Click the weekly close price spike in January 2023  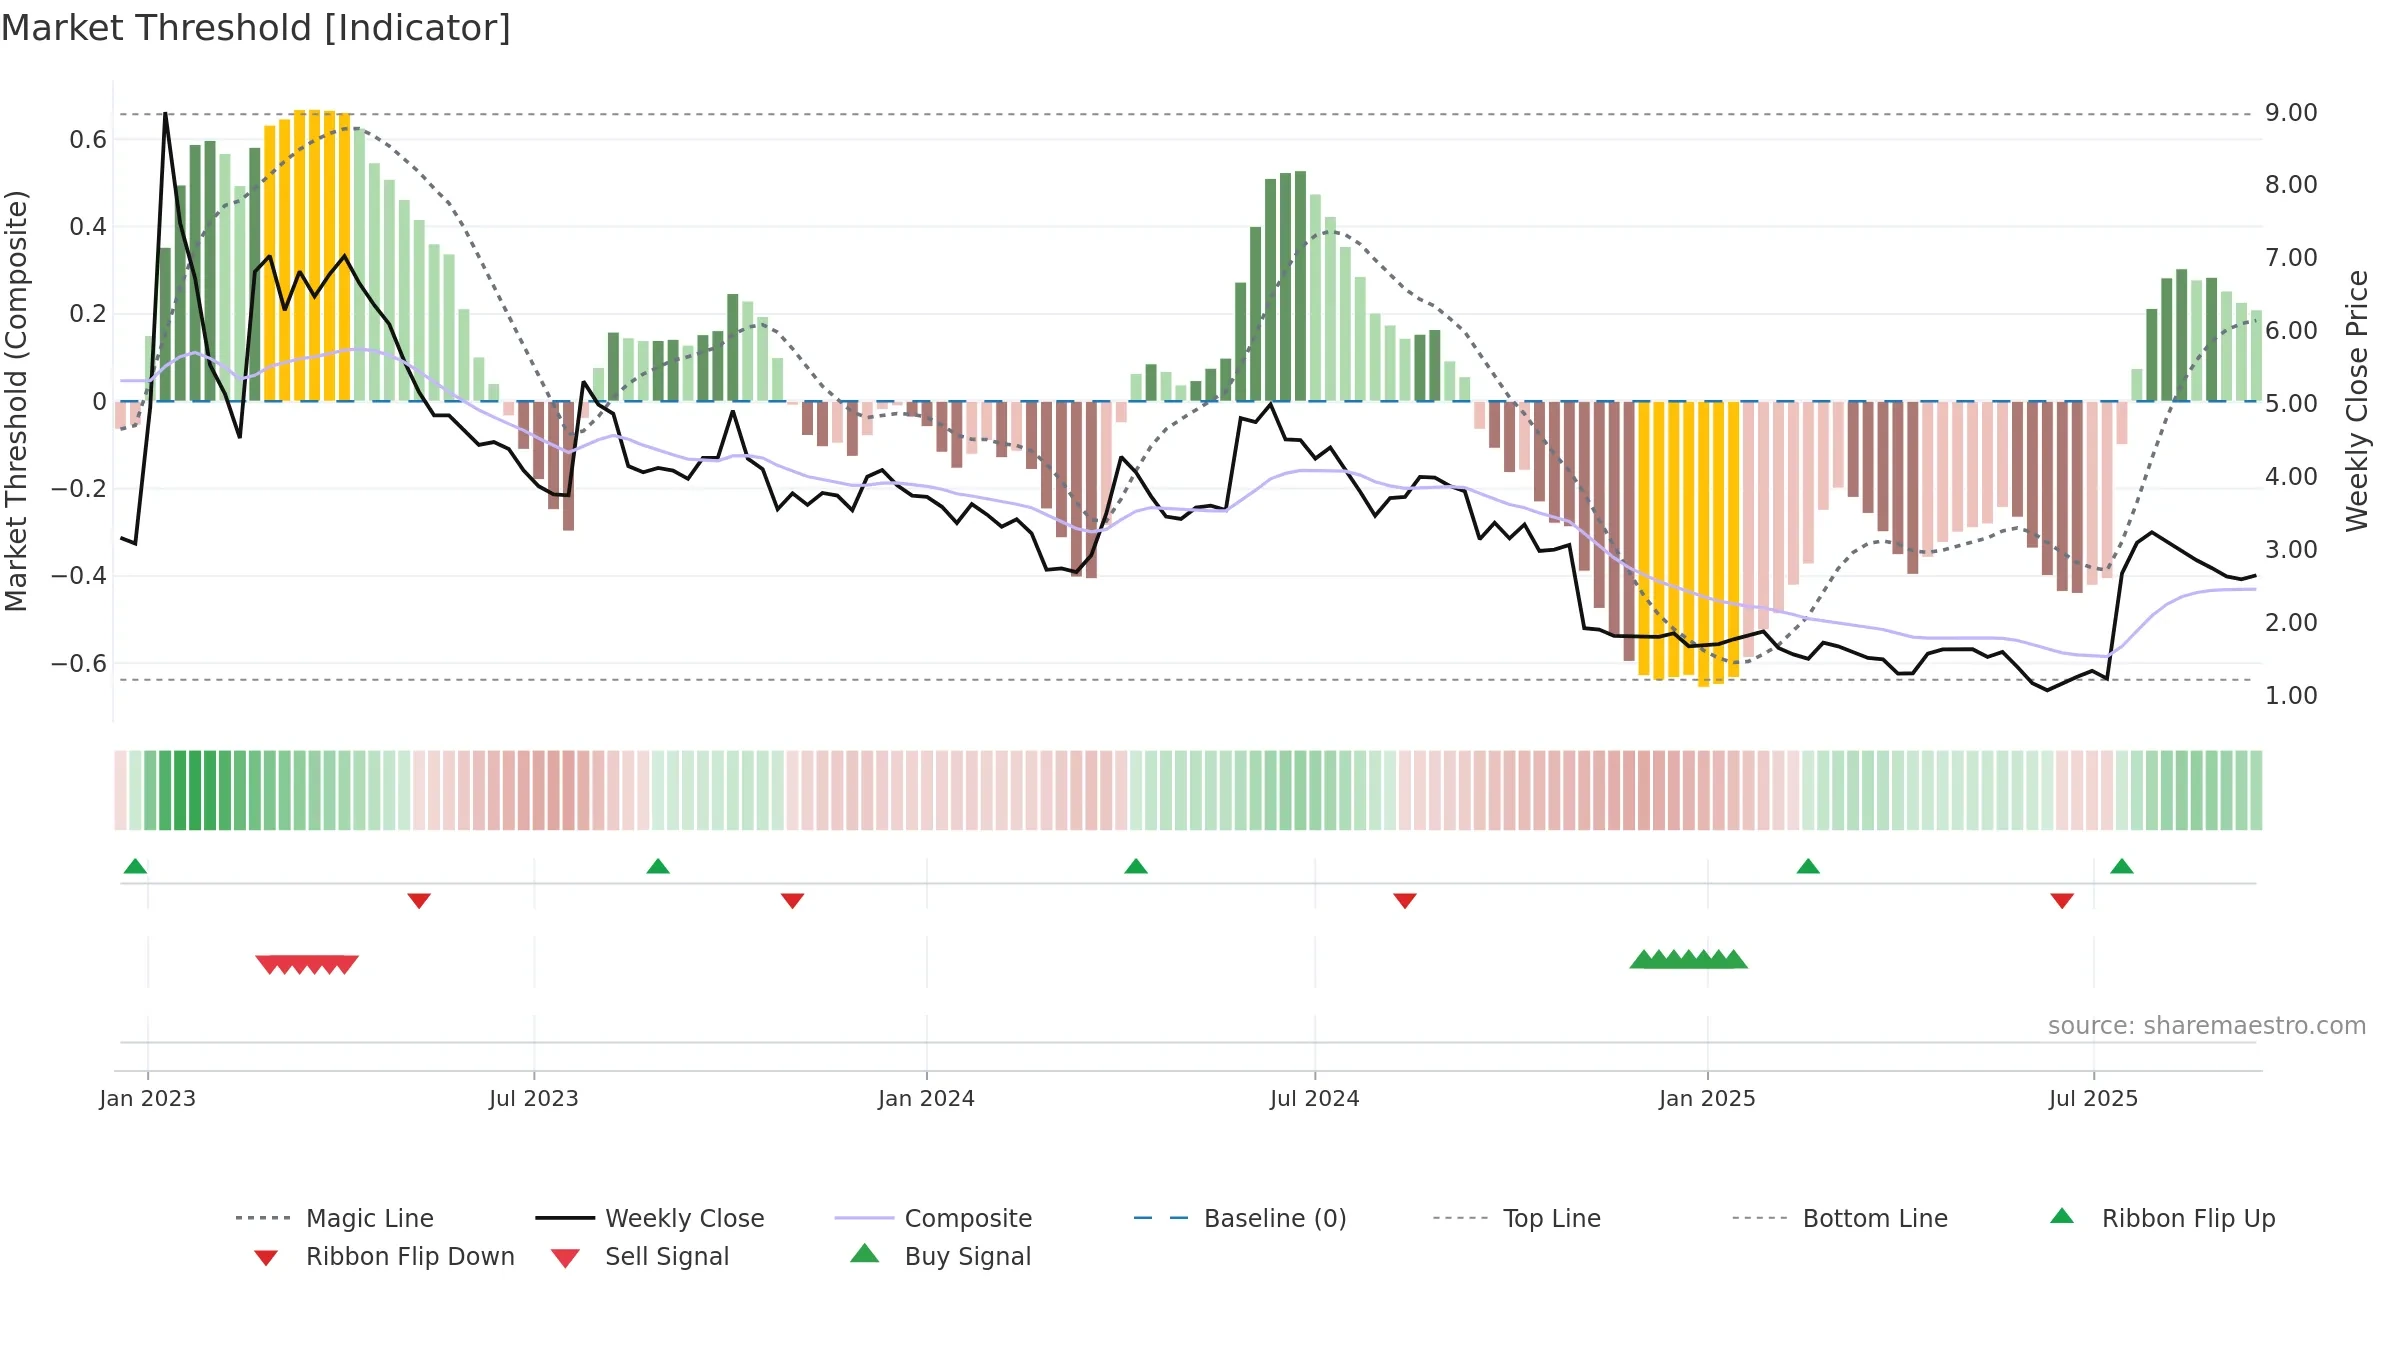165,114
